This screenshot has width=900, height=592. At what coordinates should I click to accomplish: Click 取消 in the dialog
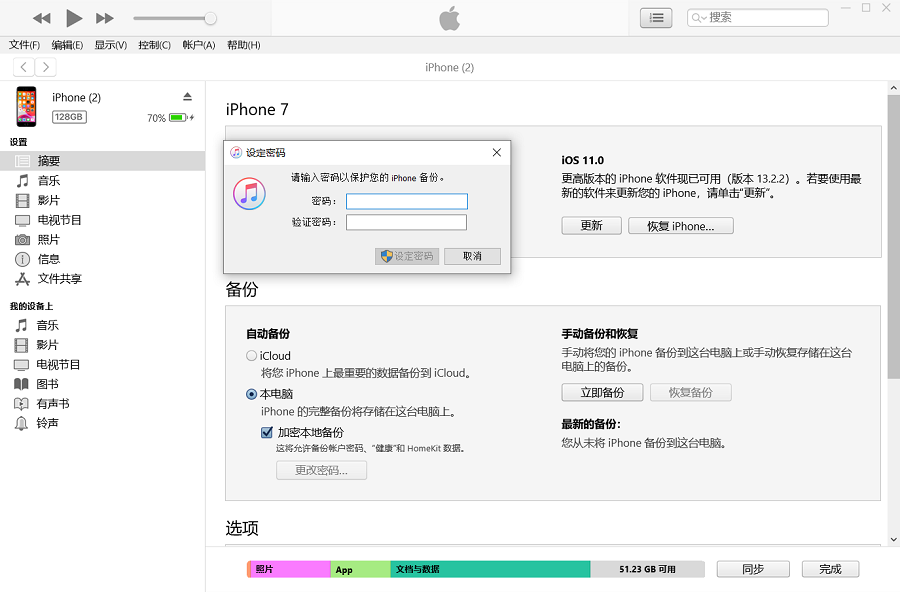click(x=472, y=256)
